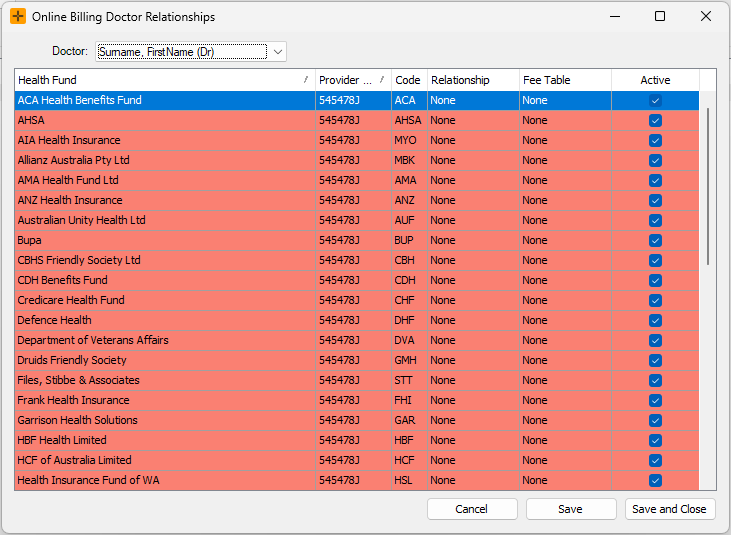The image size is (731, 535).
Task: Toggle Active for Files, Stibbe & Associates
Action: (655, 381)
